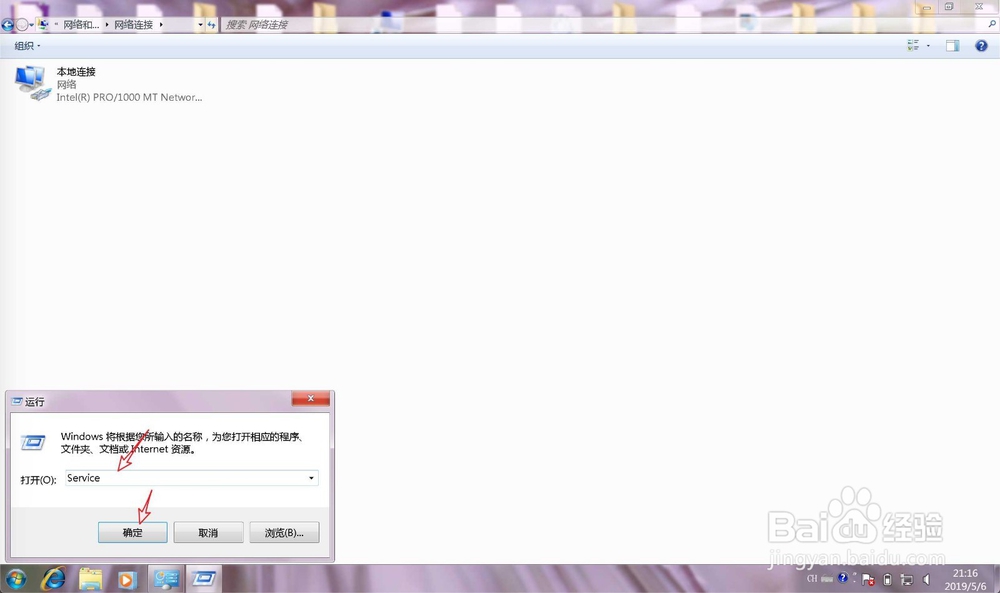The image size is (1000, 593).
Task: Open Control Panel from the taskbar
Action: click(165, 579)
